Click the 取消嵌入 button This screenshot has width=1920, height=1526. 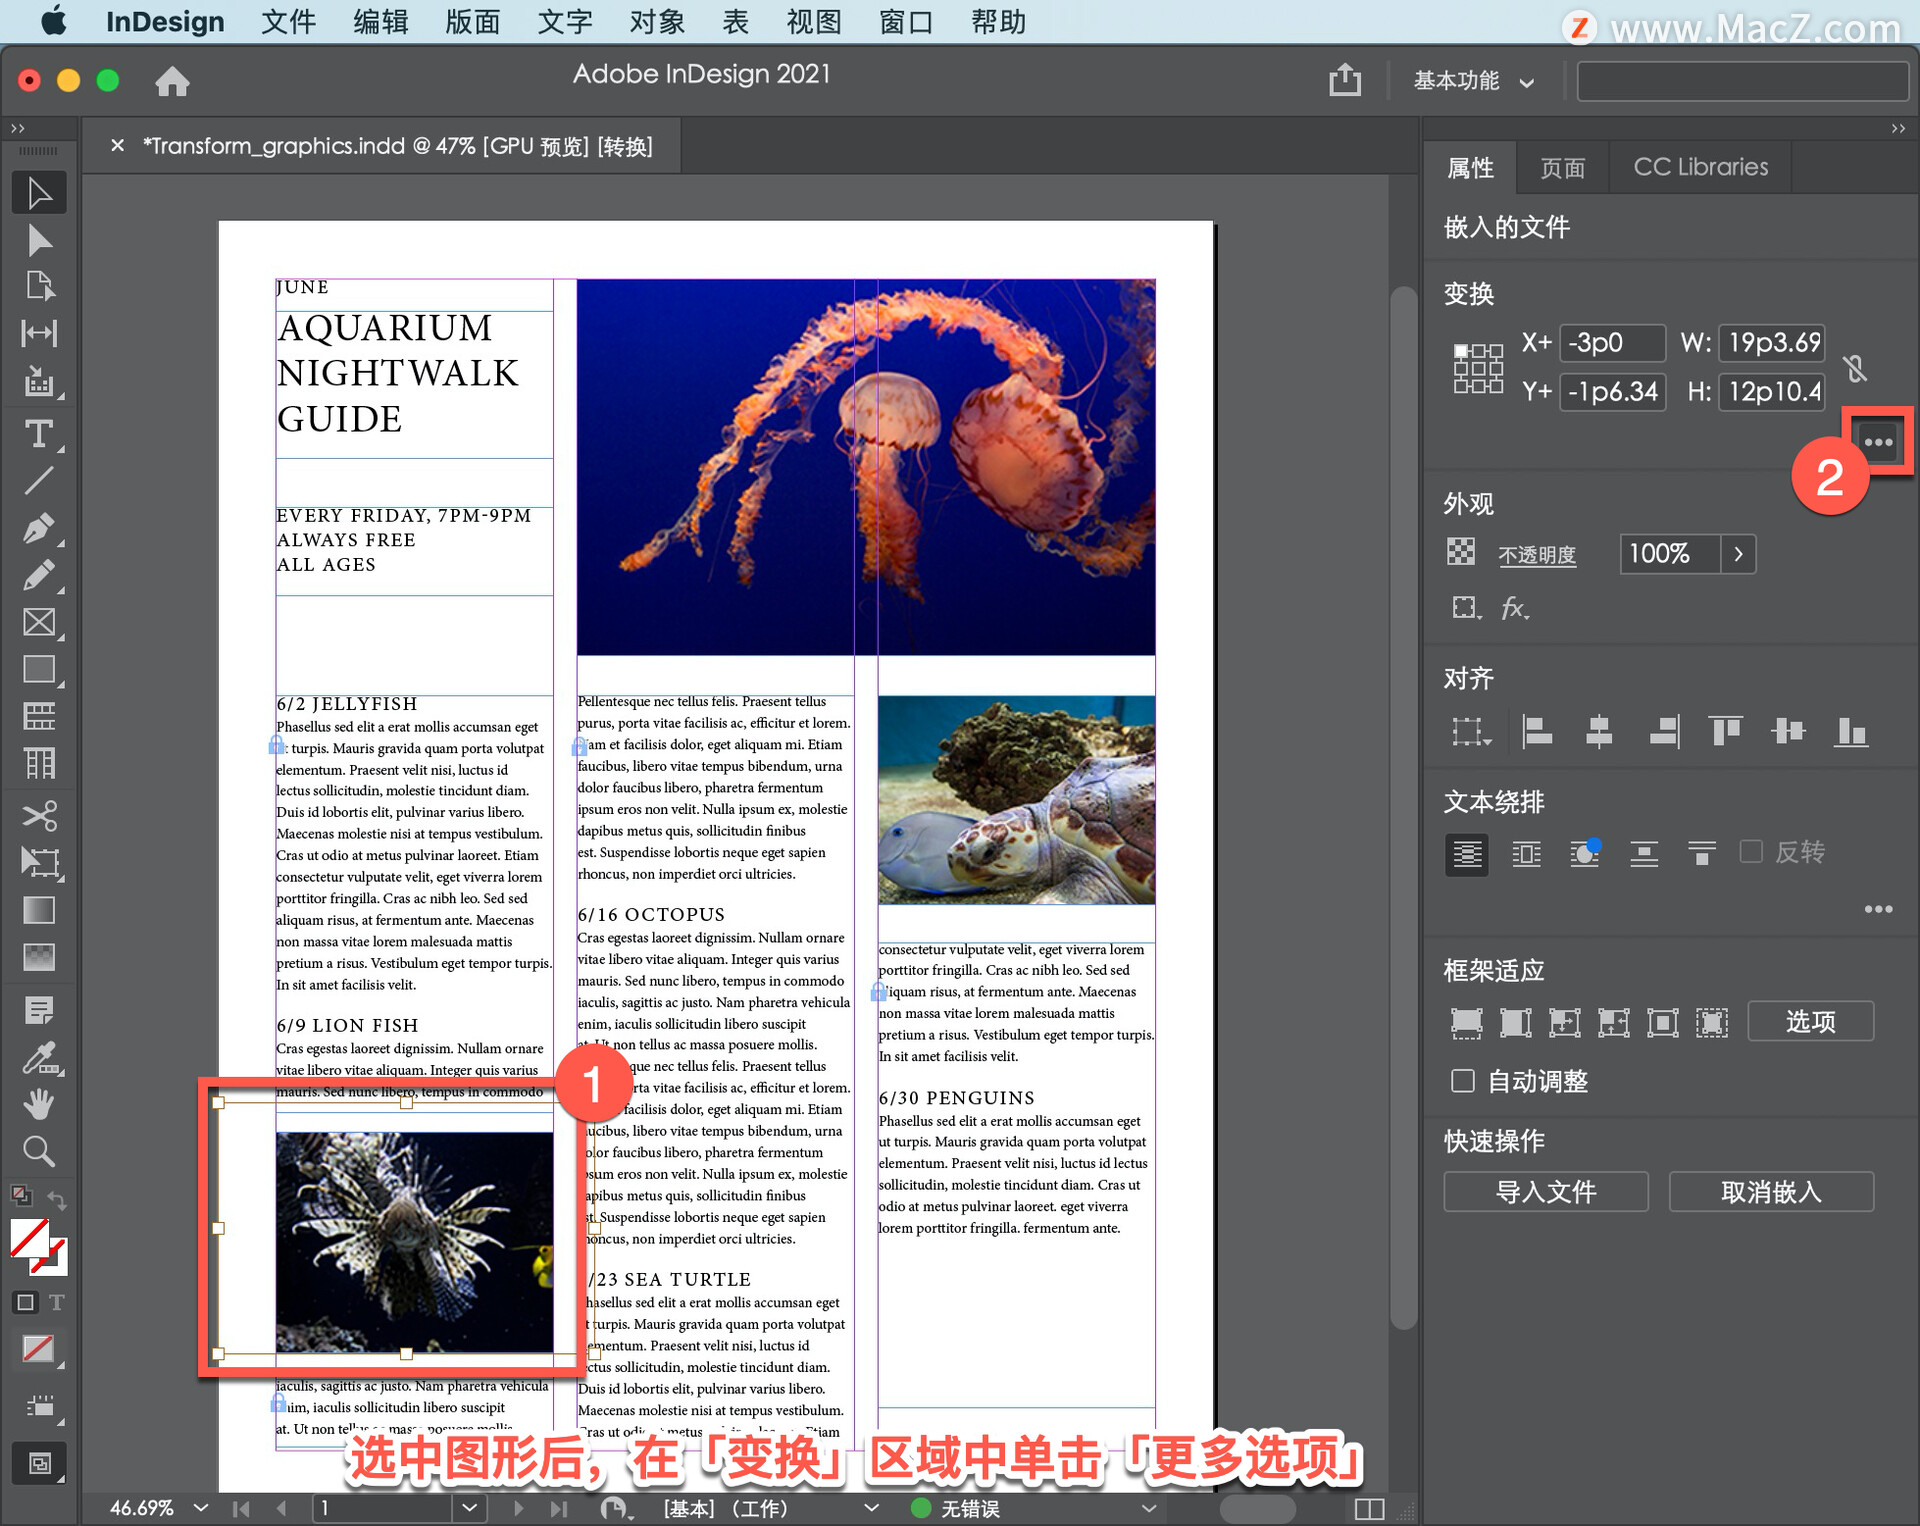(1770, 1192)
